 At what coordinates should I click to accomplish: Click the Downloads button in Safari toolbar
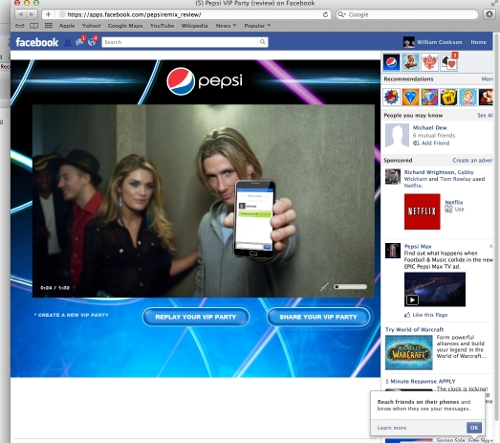click(x=489, y=14)
